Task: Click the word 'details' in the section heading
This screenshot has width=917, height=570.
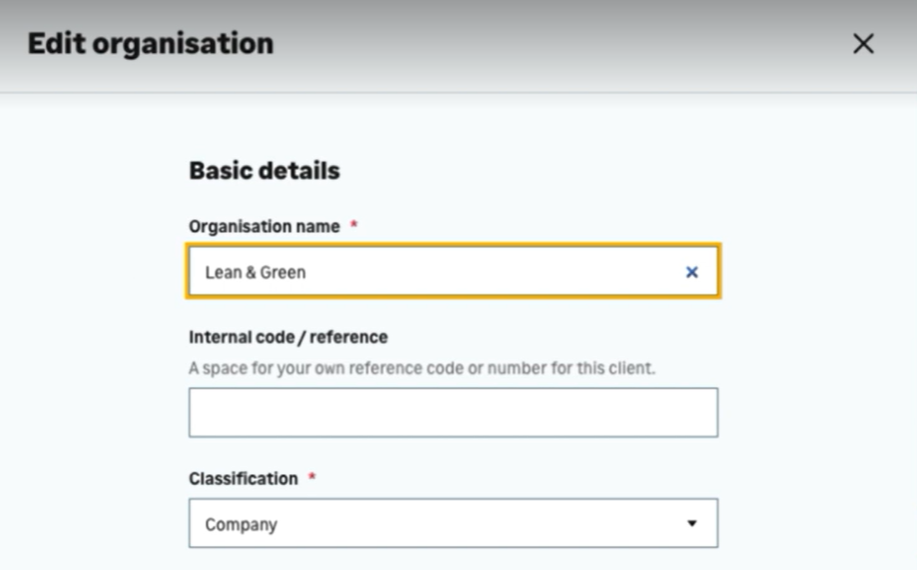Action: click(x=300, y=171)
